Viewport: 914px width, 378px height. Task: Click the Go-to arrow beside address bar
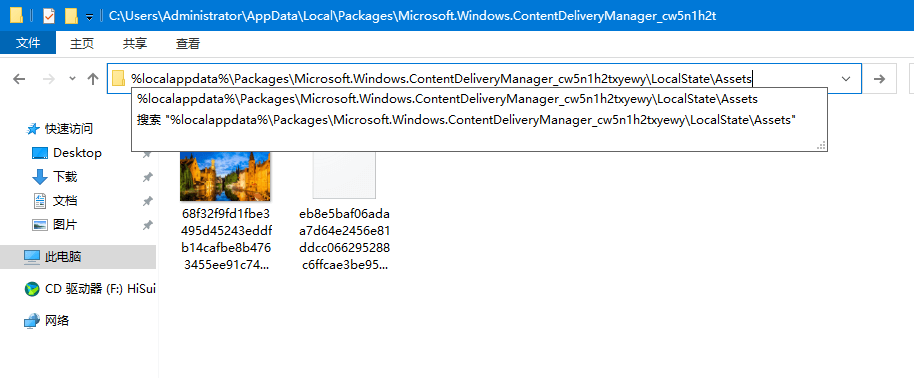click(880, 79)
